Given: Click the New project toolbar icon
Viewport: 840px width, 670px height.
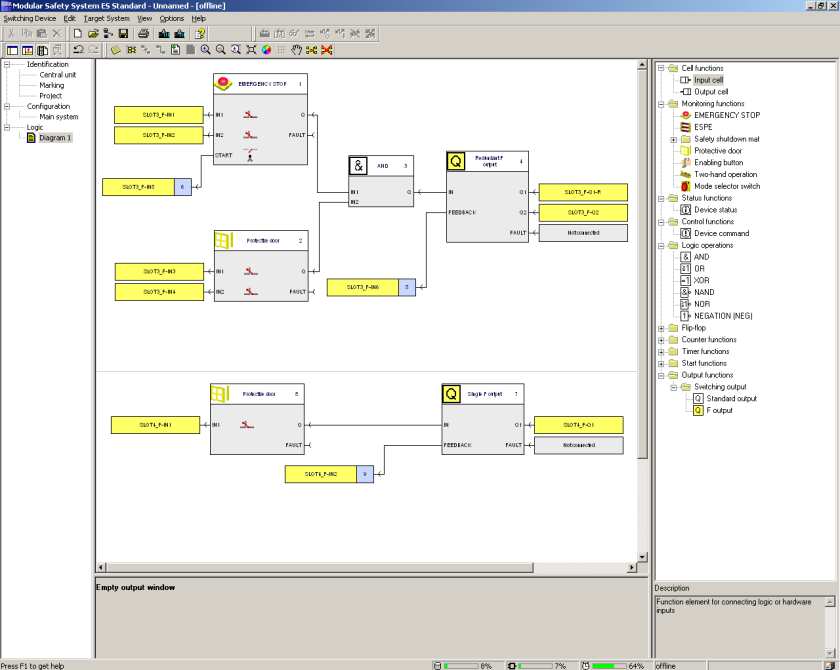Looking at the screenshot, I should click(78, 34).
